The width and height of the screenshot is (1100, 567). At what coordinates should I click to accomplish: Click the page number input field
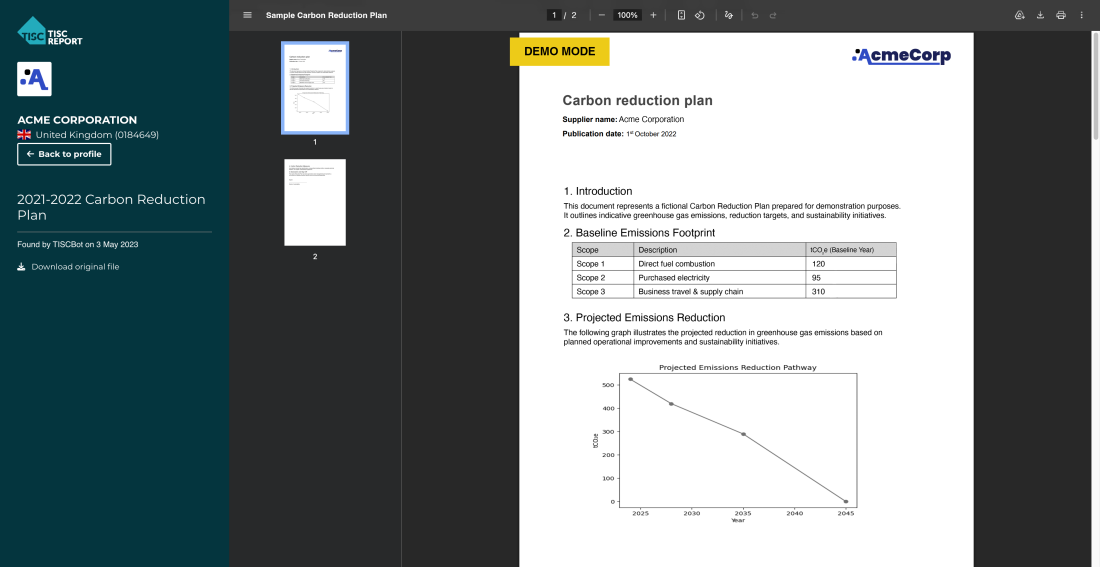[554, 15]
